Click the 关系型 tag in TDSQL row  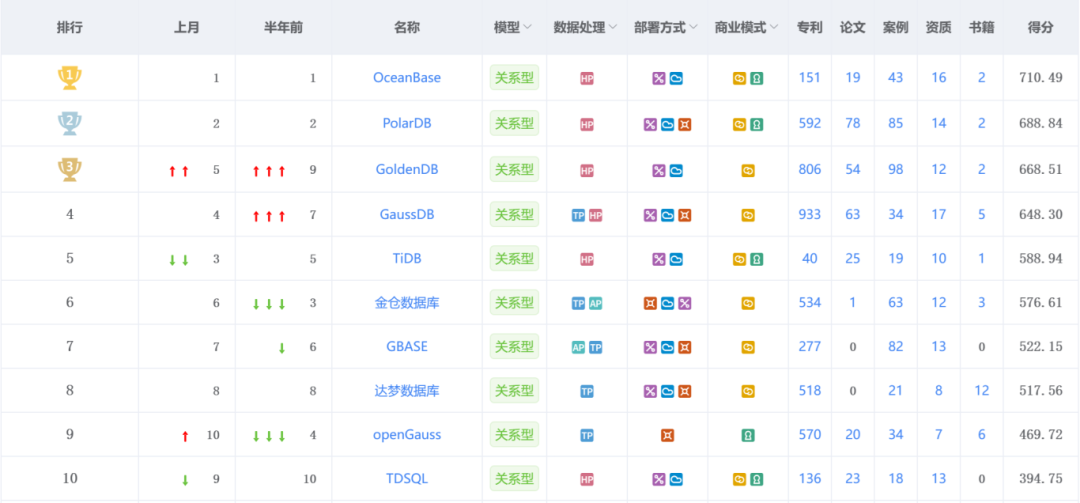click(x=514, y=478)
